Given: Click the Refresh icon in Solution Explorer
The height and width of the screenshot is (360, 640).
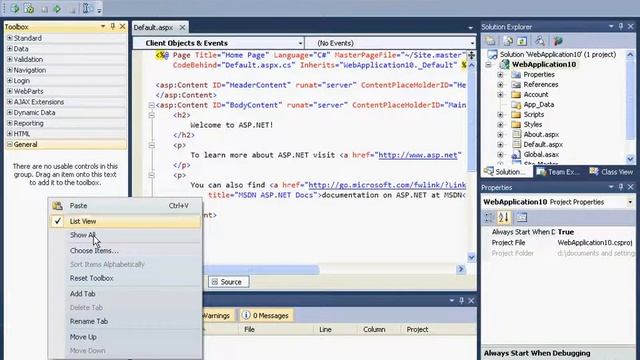Looking at the screenshot, I should point(522,41).
